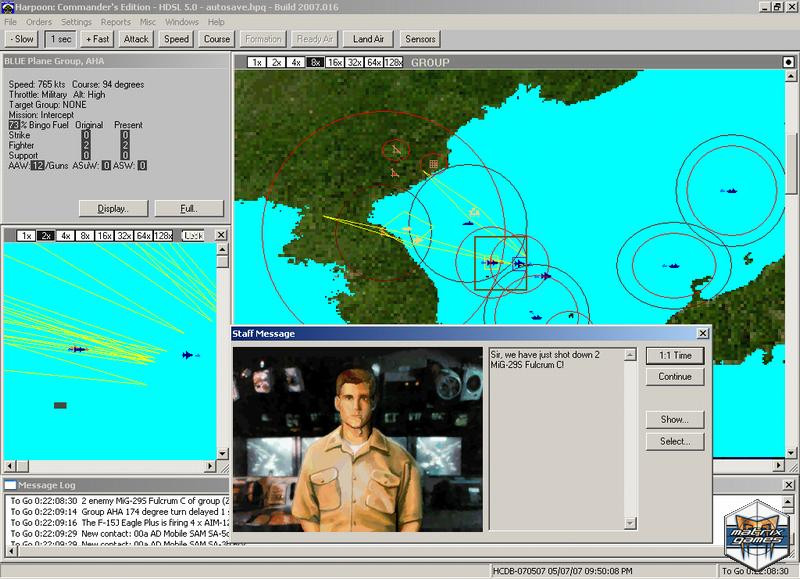The width and height of the screenshot is (800, 579).
Task: Open the Sensors toolbar button
Action: [x=420, y=39]
